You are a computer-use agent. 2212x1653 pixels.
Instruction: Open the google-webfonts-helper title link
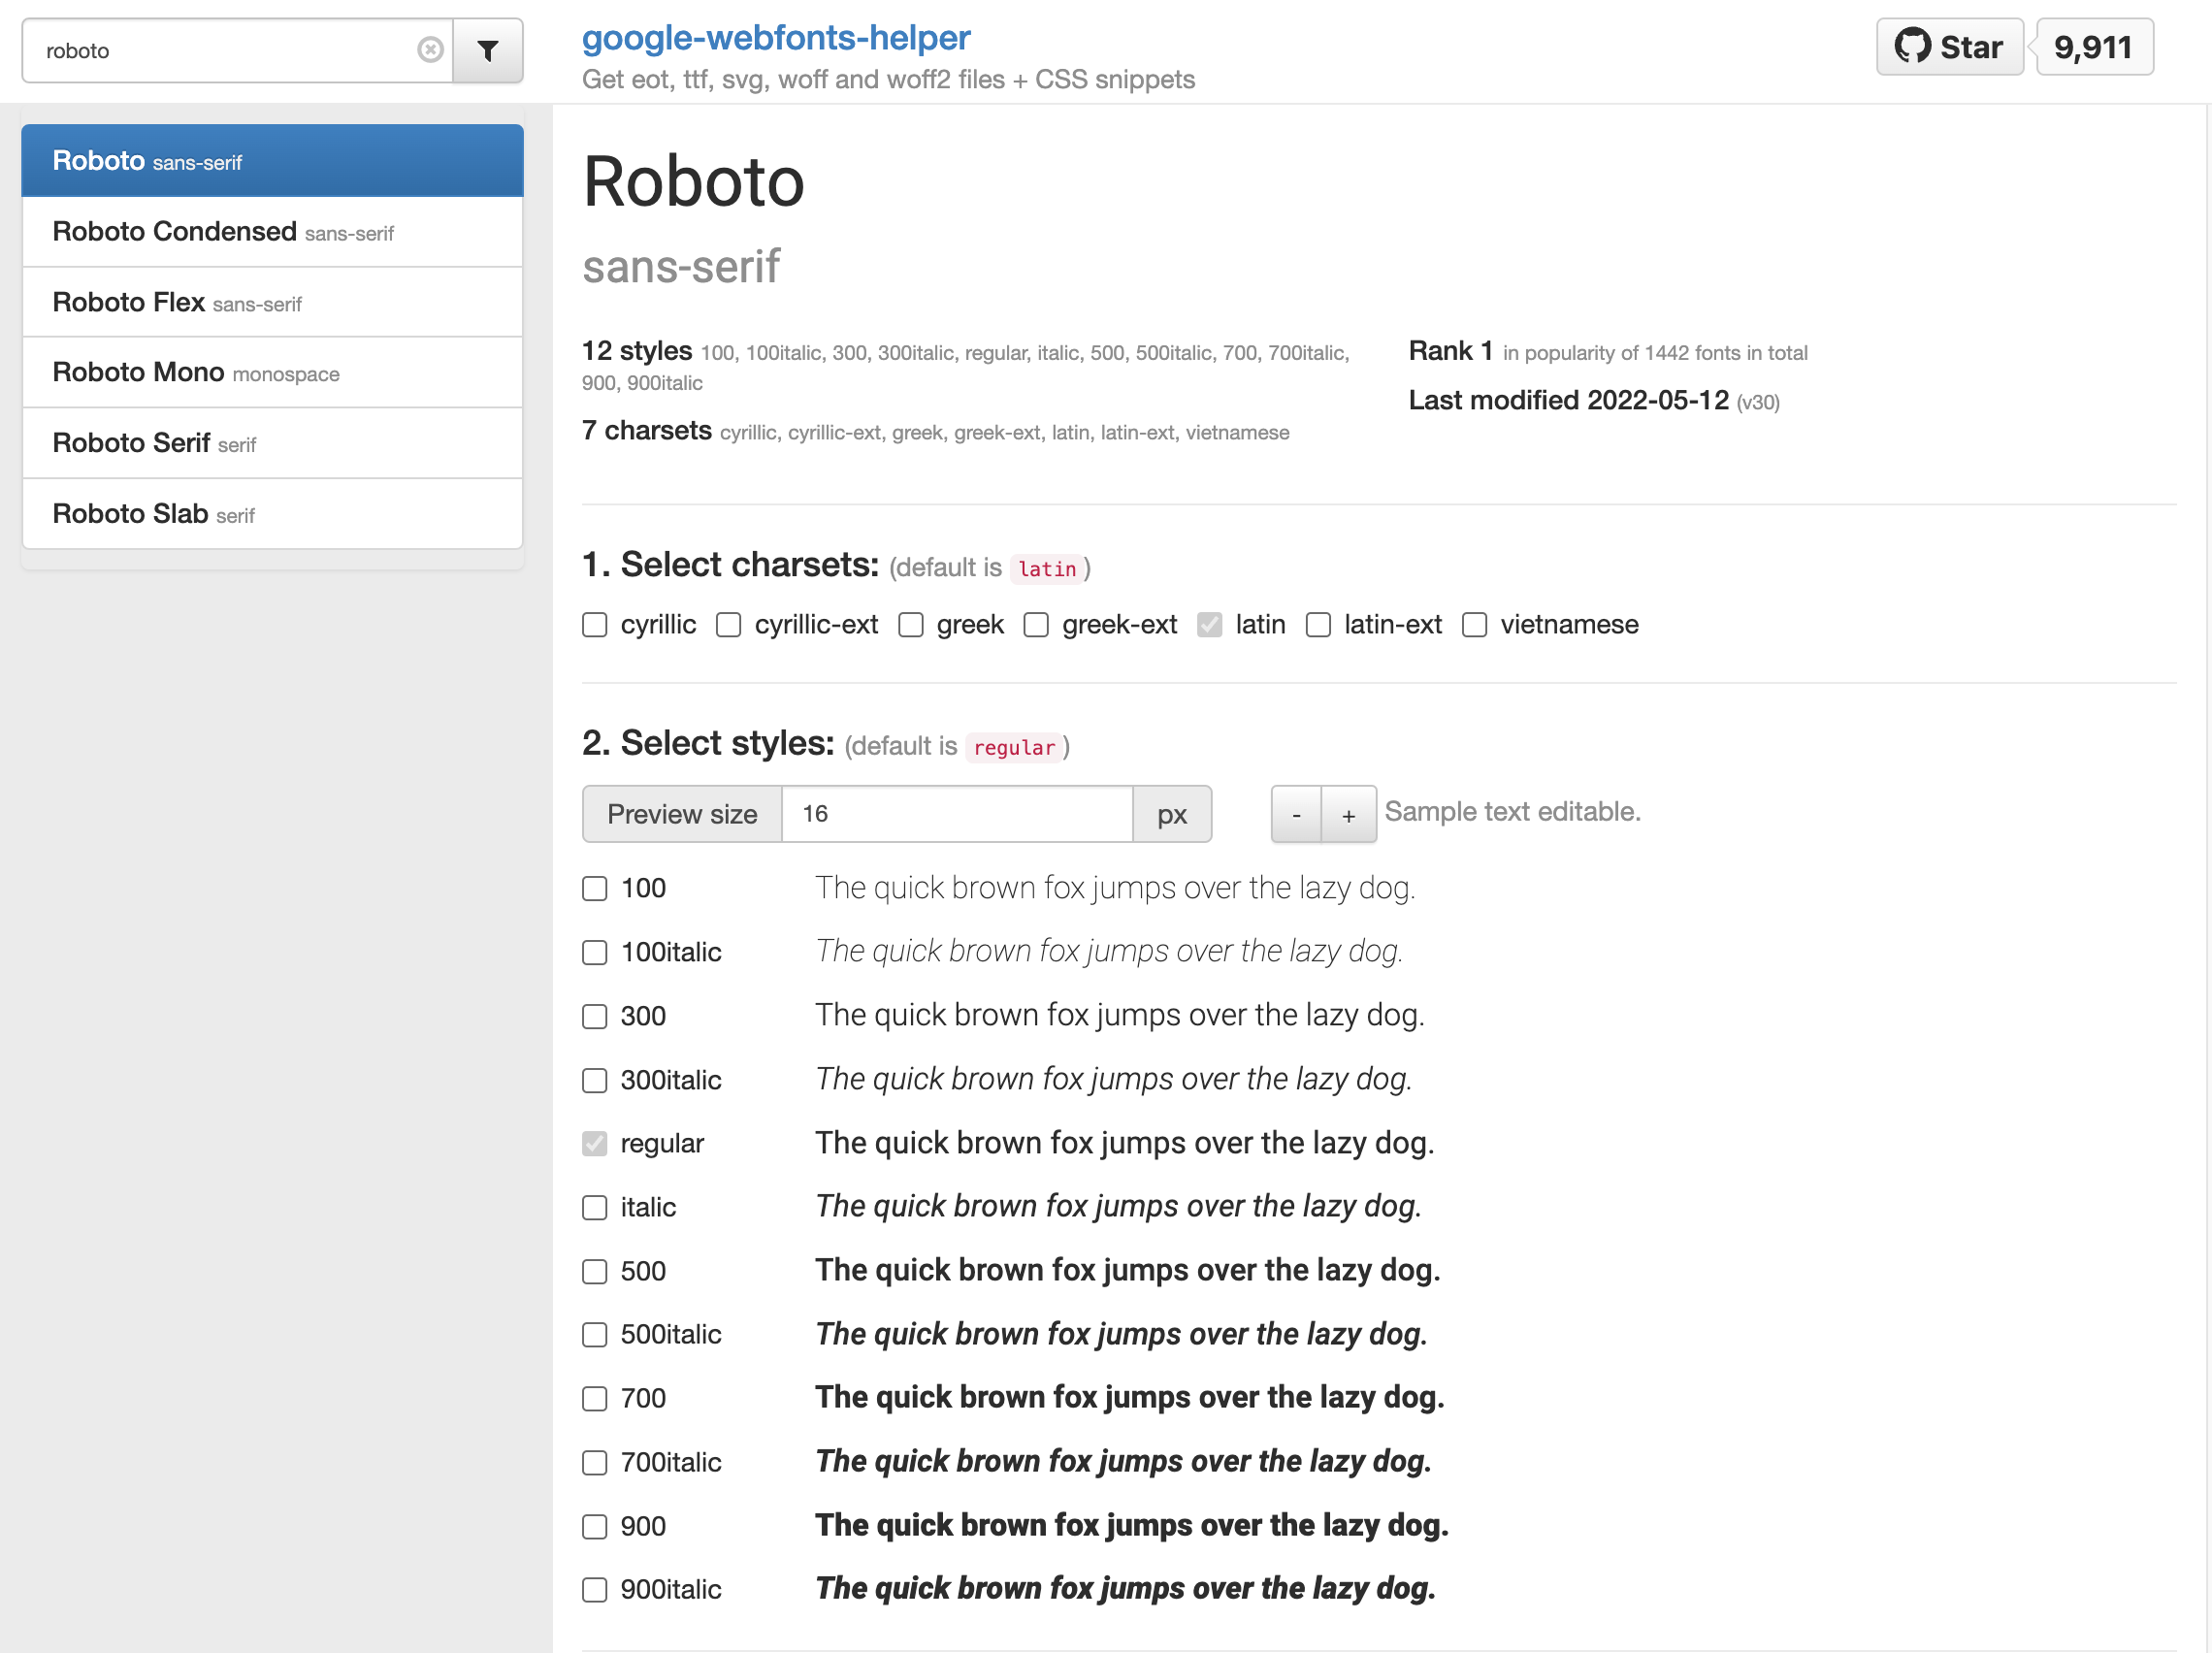(x=776, y=38)
